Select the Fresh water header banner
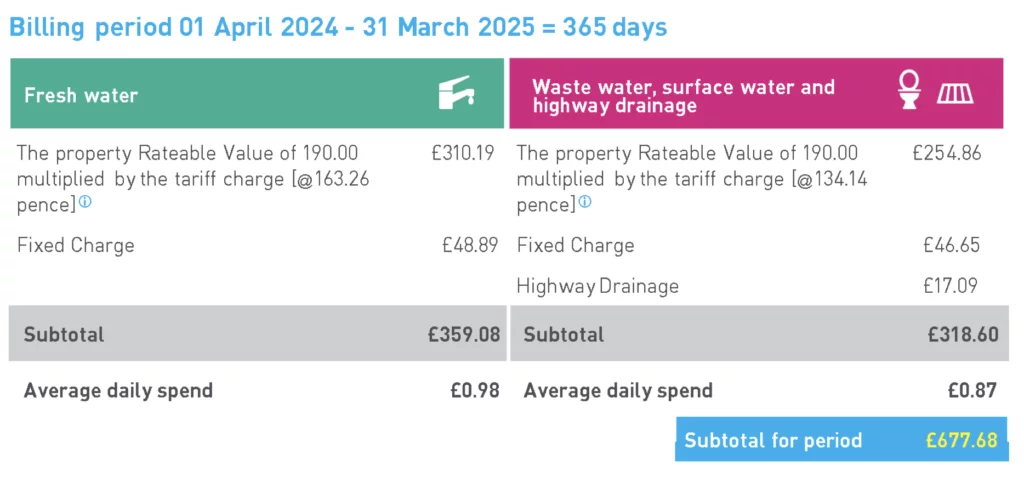Image resolution: width=1024 pixels, height=477 pixels. pyautogui.click(x=257, y=93)
